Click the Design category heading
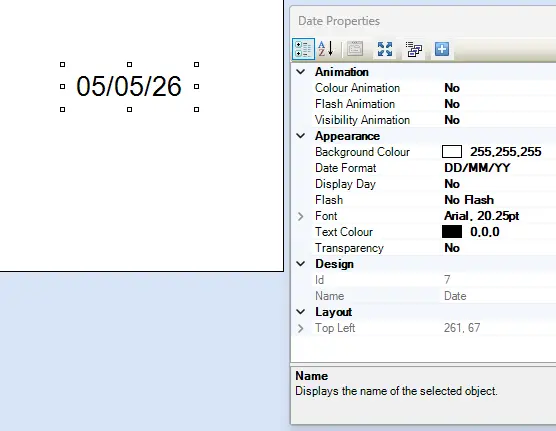Screen dimensions: 556x431 [334, 264]
